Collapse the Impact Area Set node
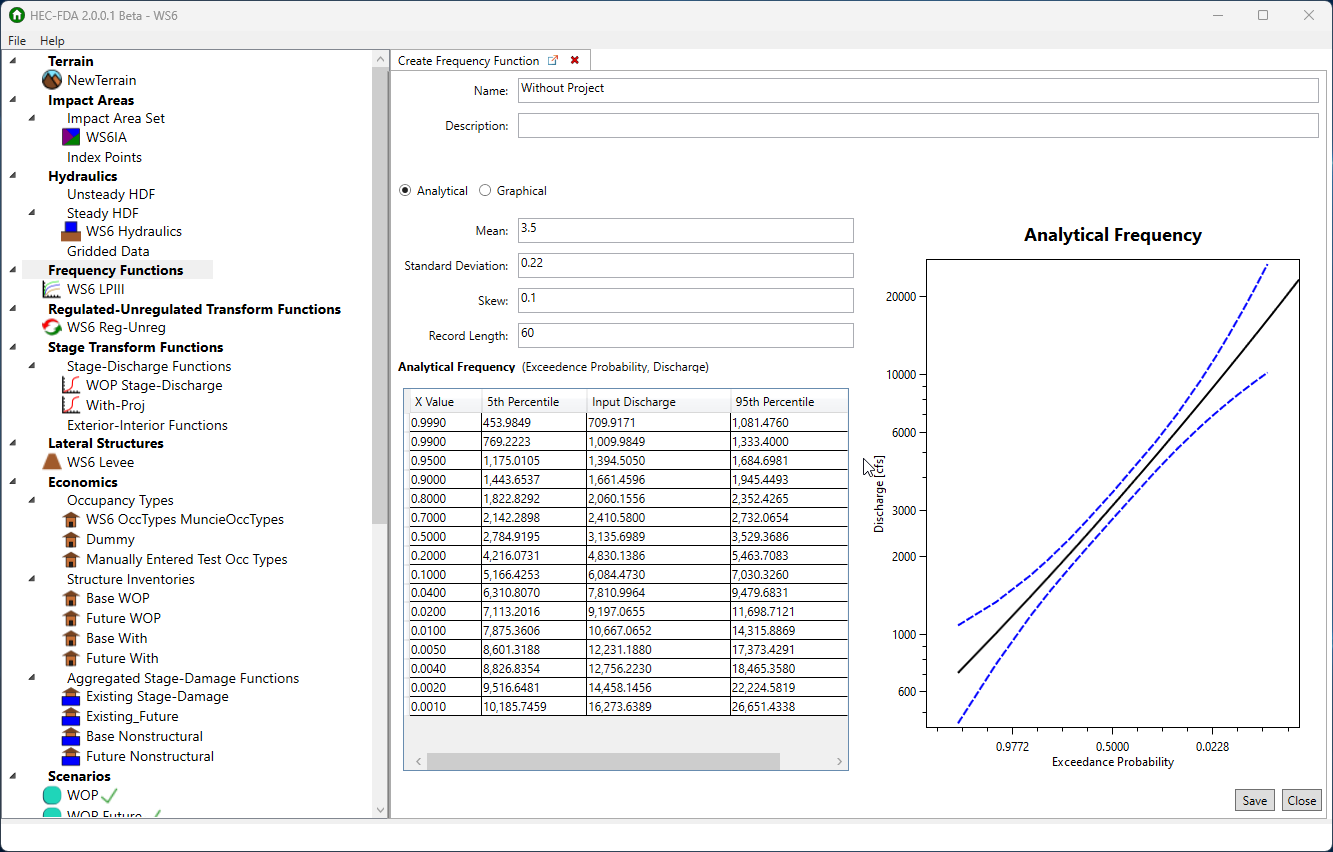The image size is (1333, 852). click(32, 118)
